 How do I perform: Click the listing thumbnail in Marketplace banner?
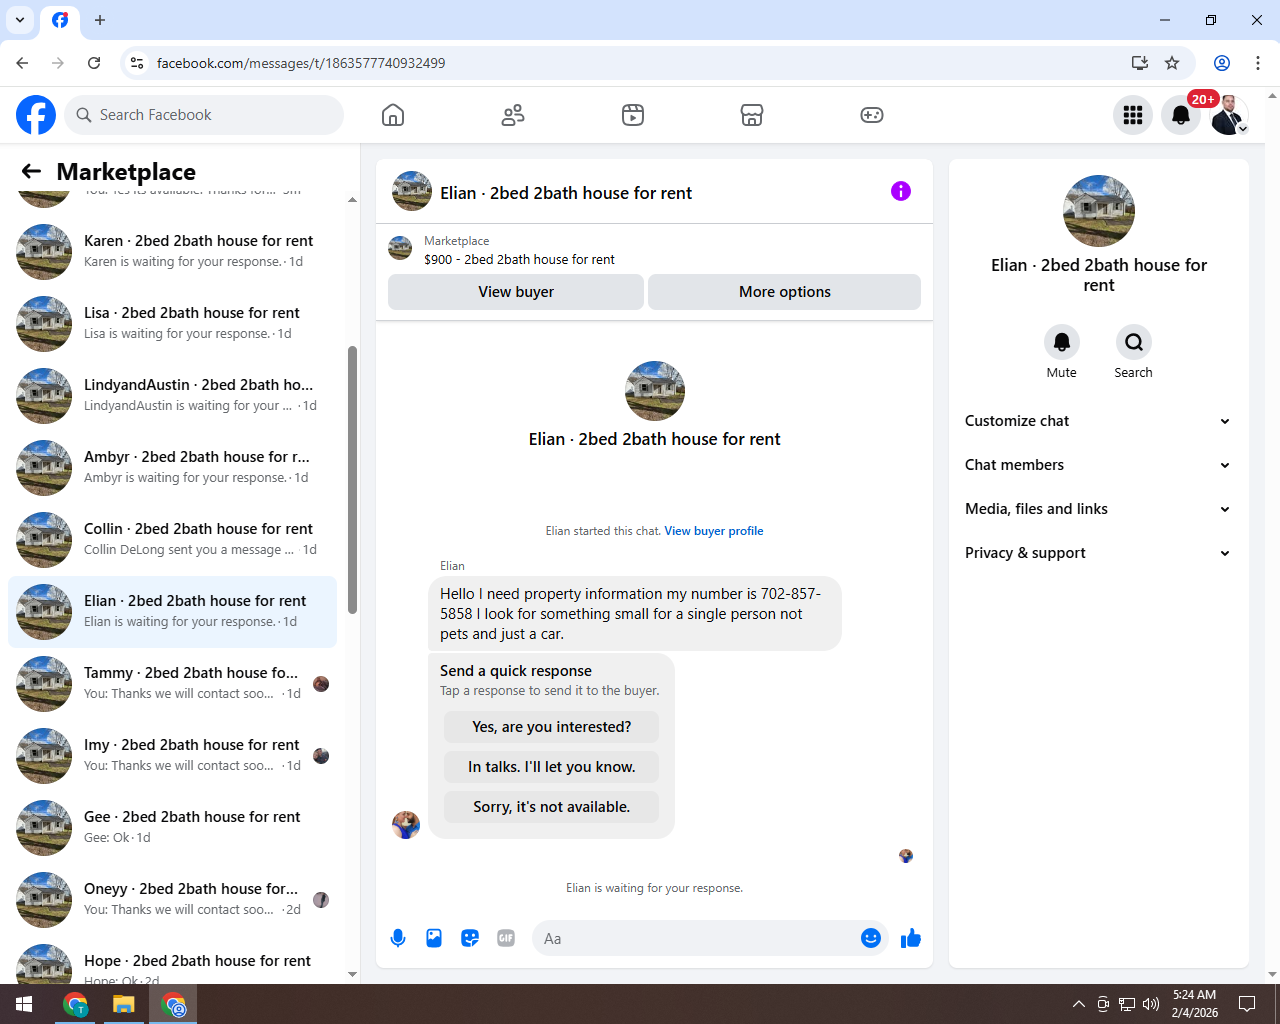pos(400,248)
